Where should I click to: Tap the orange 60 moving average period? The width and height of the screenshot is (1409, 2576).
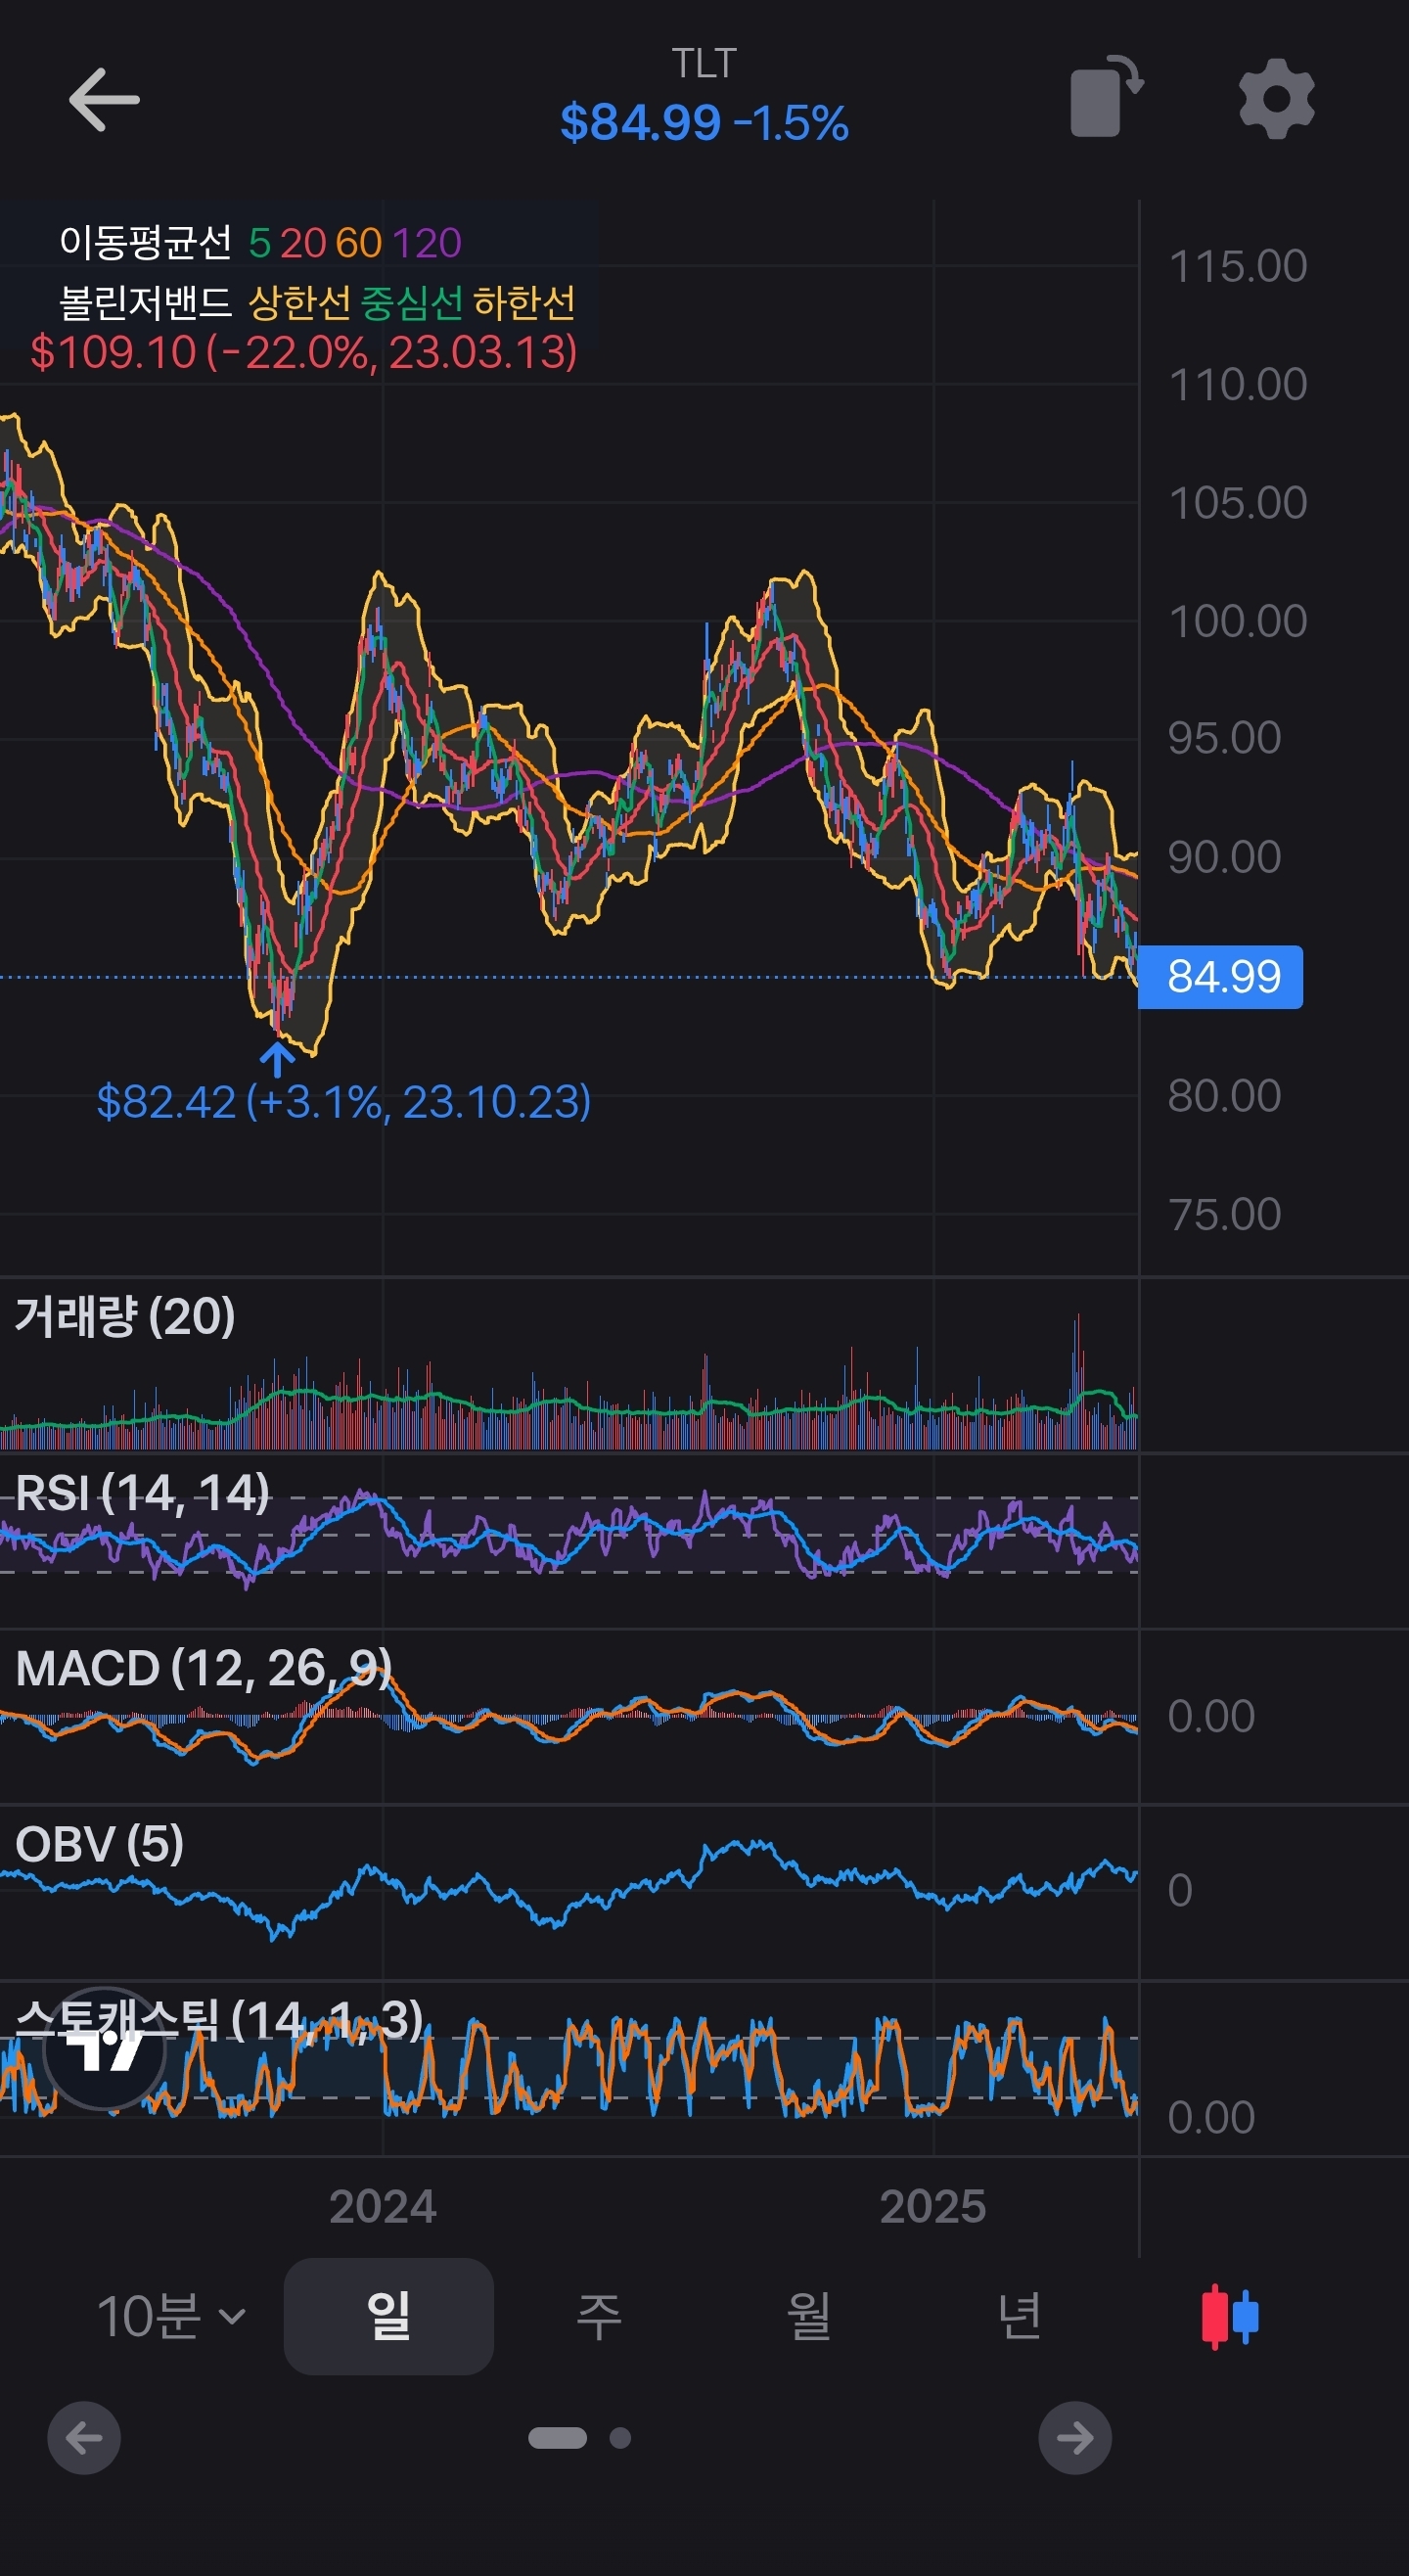pos(358,243)
